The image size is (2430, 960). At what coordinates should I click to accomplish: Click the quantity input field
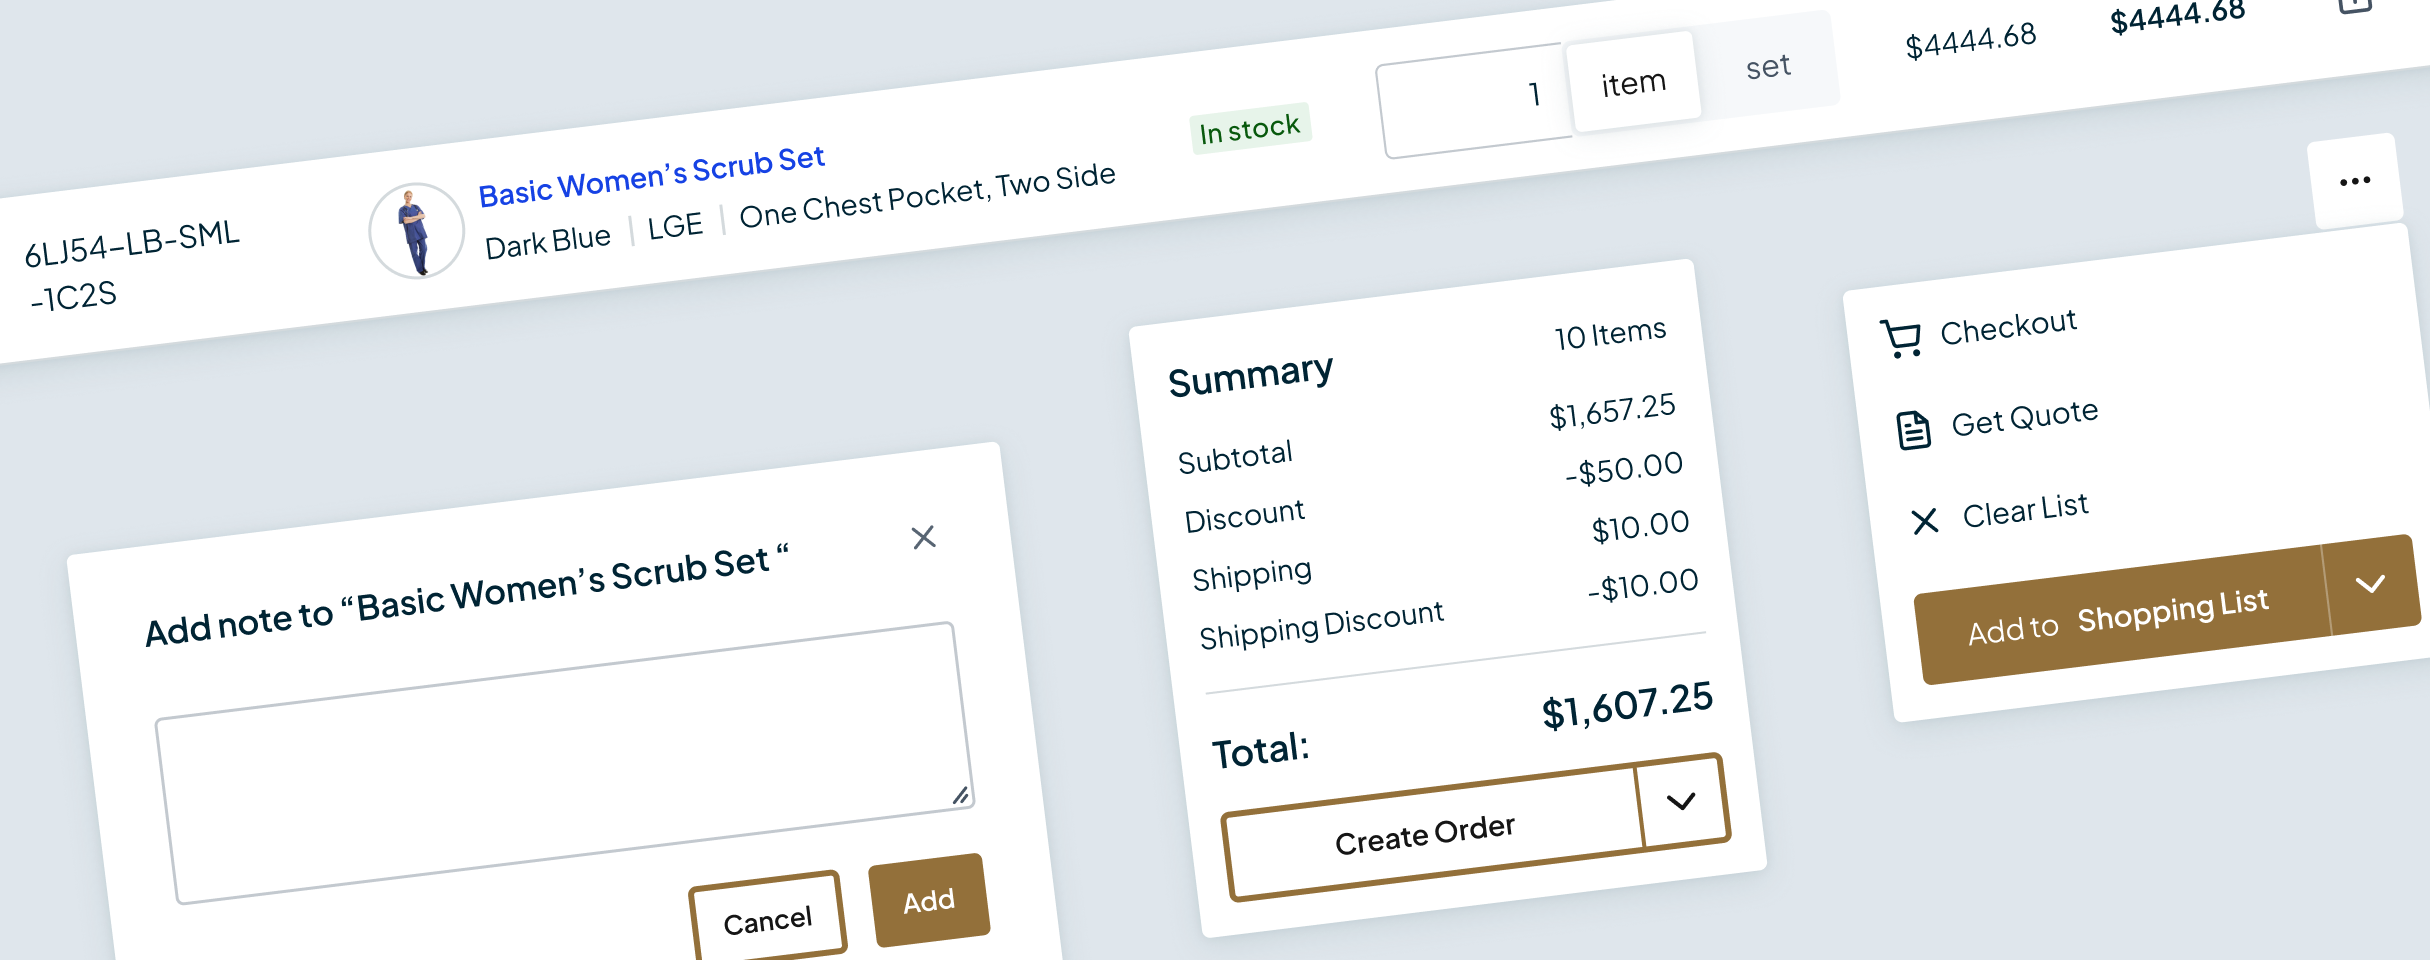click(x=1473, y=101)
